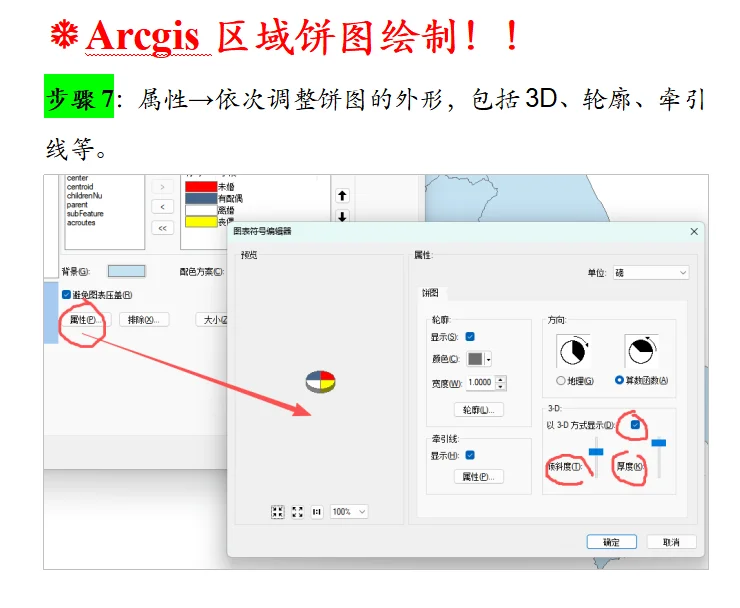Open the preview 100% zoom dropdown
Viewport: 740px width, 608px height.
pyautogui.click(x=349, y=512)
